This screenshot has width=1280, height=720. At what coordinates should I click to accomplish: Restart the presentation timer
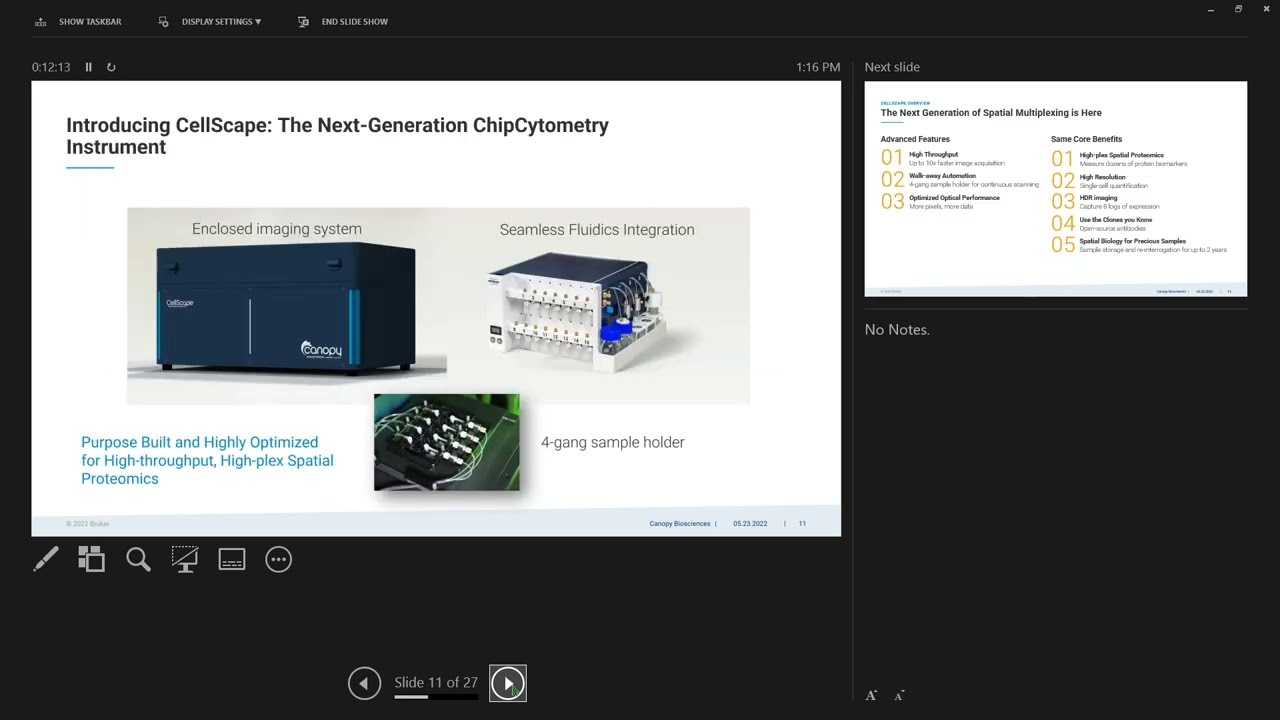(x=111, y=67)
